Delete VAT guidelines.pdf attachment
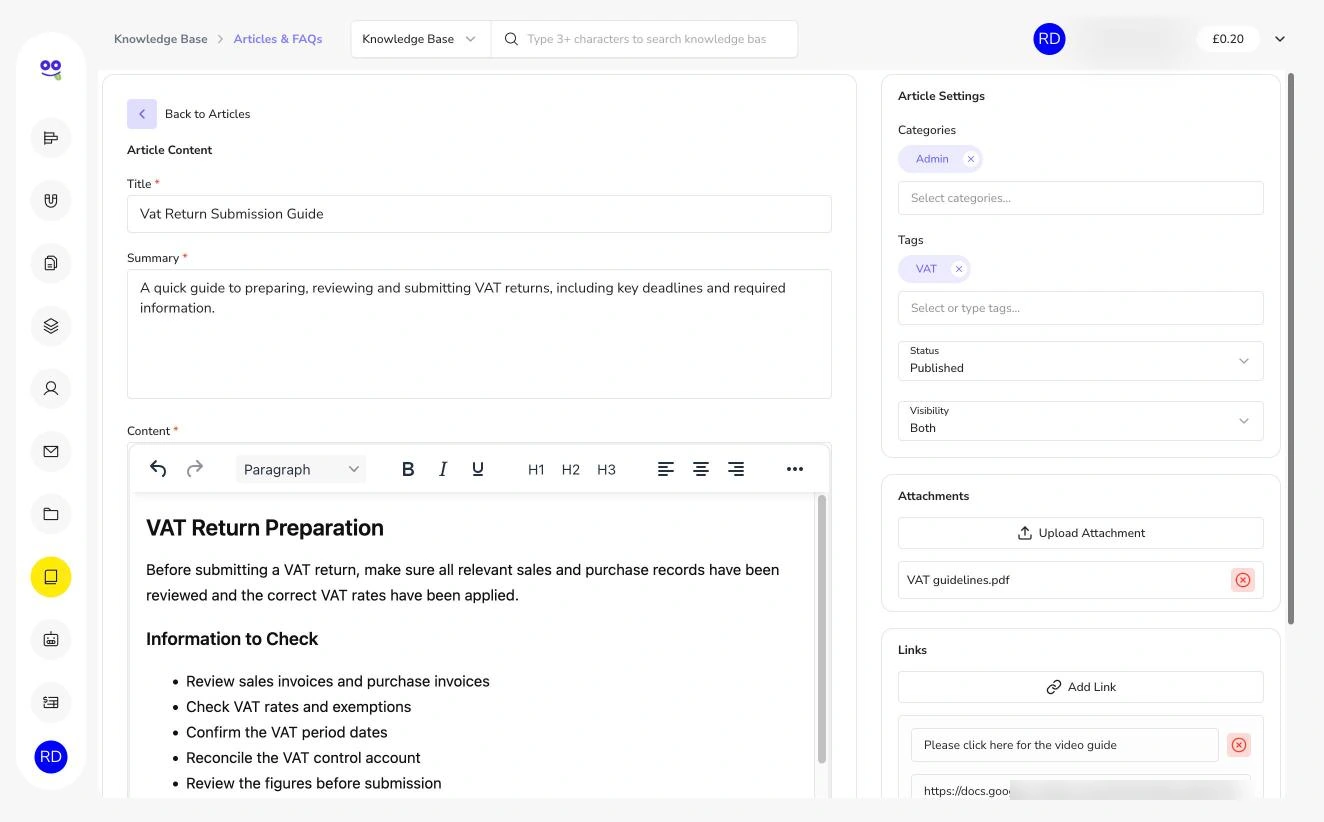 tap(1242, 580)
